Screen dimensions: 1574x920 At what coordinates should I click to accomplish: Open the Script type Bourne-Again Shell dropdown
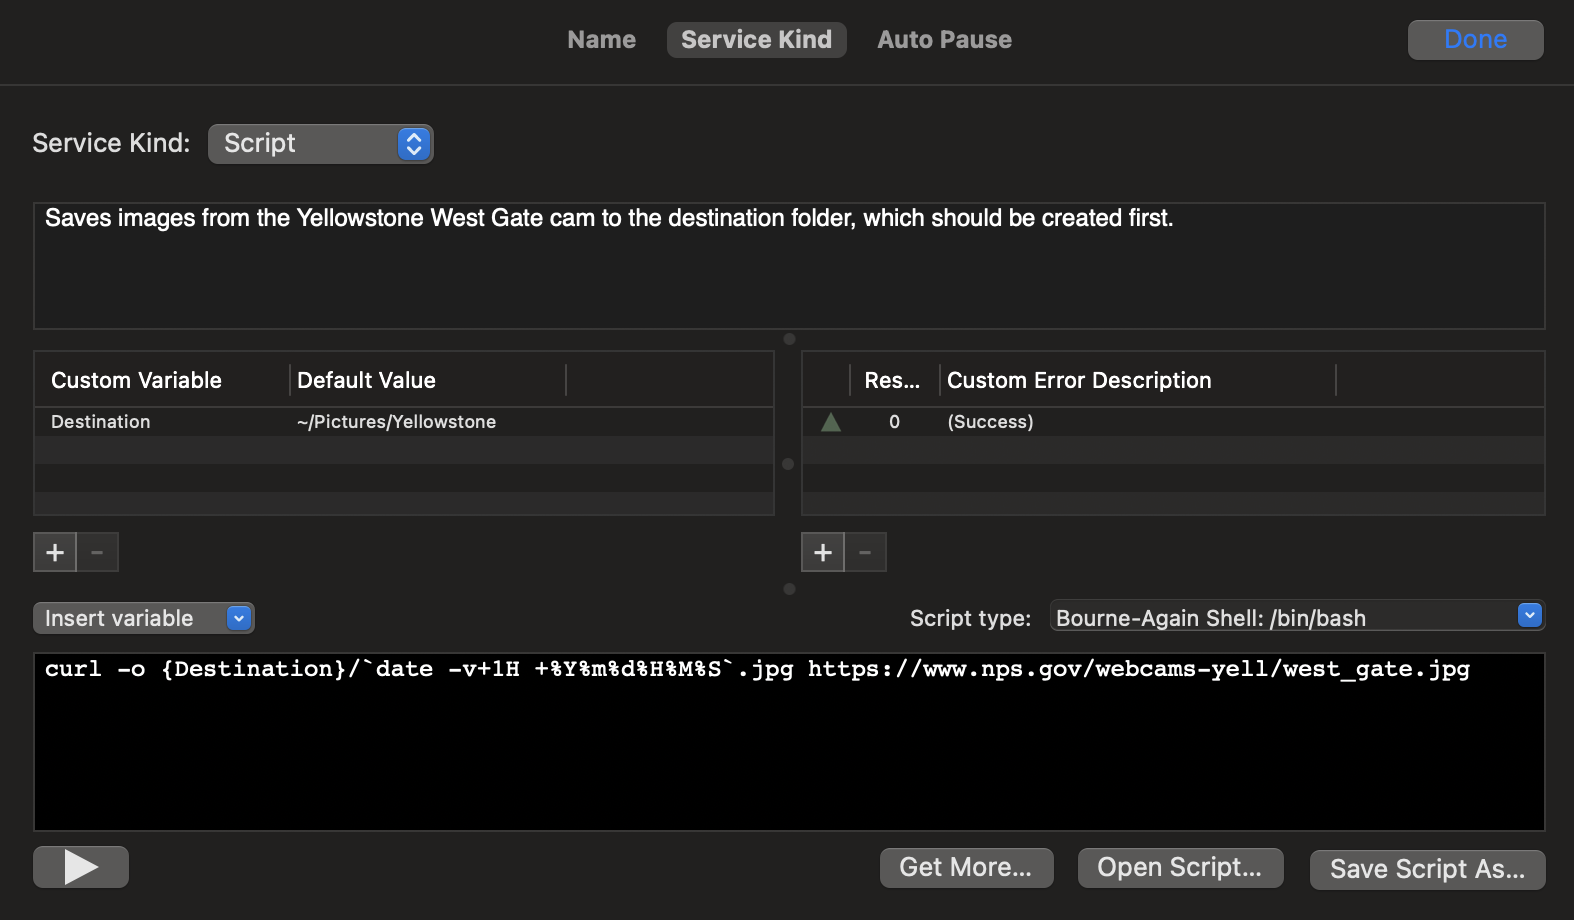(1297, 617)
